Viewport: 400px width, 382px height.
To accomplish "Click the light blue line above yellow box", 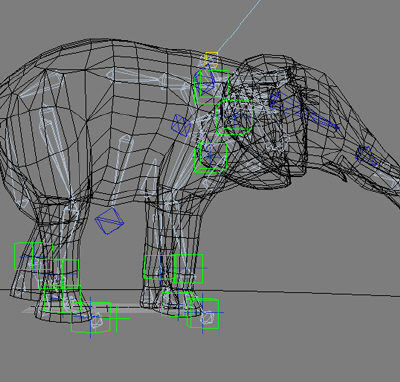I will (239, 27).
